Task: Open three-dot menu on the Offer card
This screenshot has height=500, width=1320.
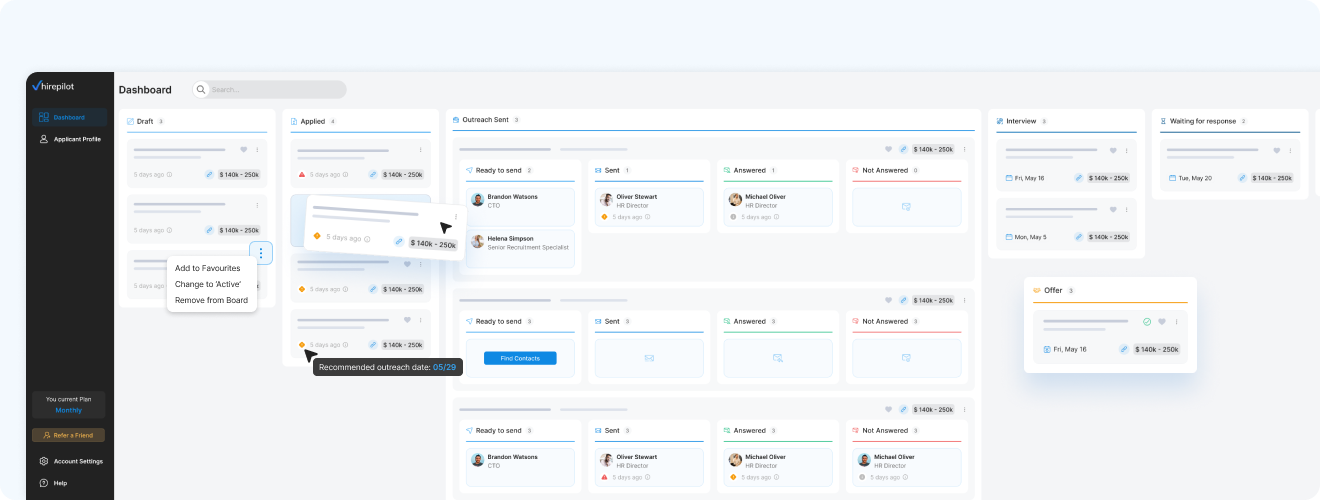Action: 1176,322
